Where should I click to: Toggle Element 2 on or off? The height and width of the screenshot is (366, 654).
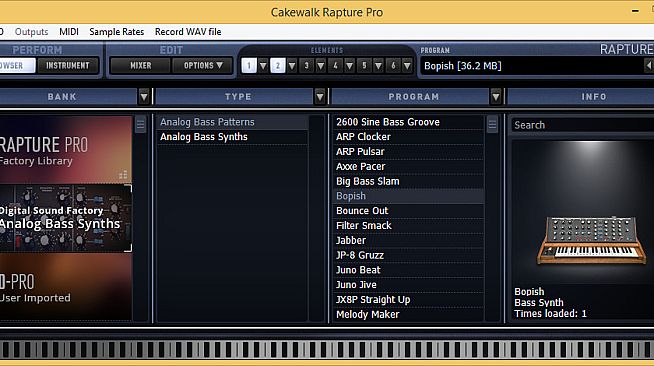tap(278, 65)
